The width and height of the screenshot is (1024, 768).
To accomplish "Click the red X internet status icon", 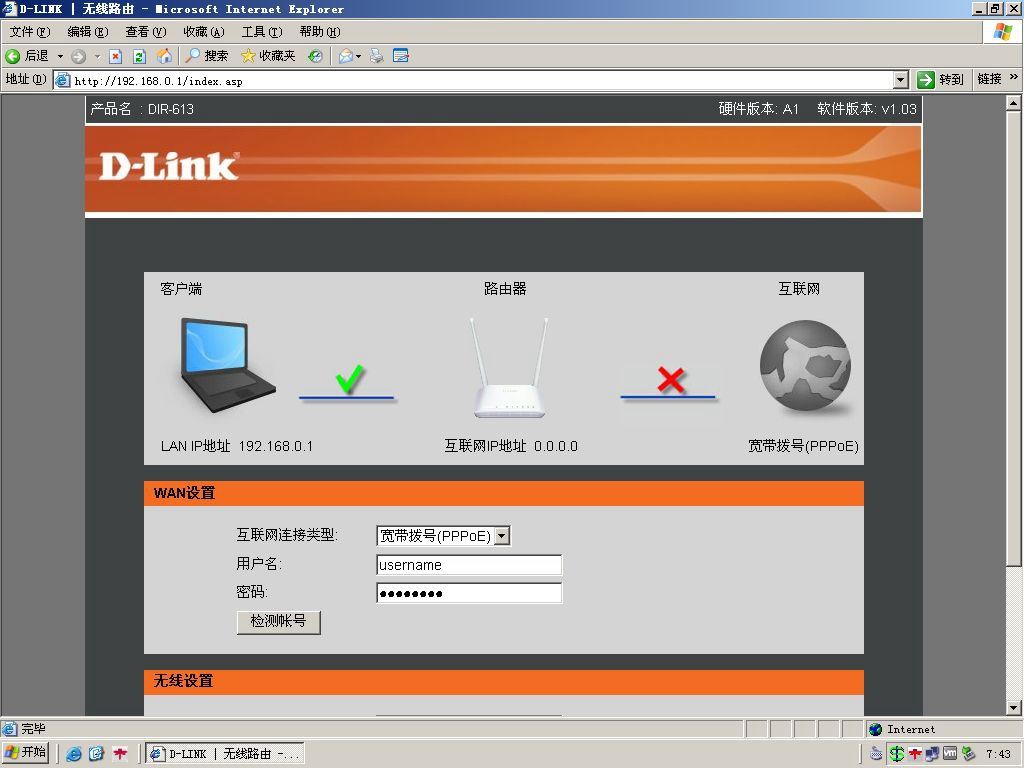I will pos(671,379).
